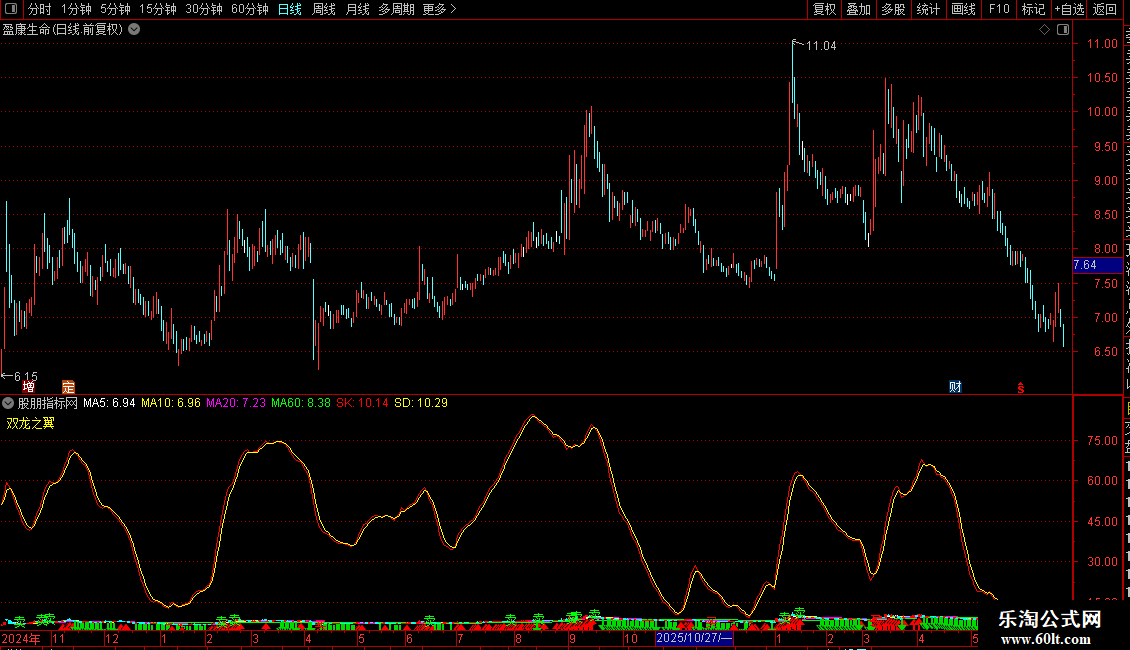Select the 60分钟 period tab

point(250,9)
